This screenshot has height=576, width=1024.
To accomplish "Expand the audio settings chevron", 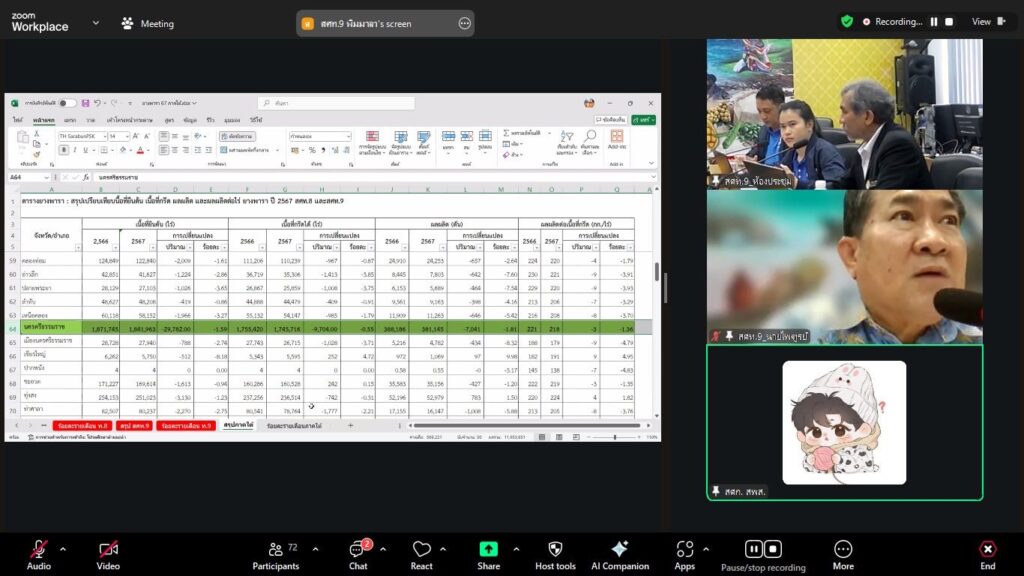I will pyautogui.click(x=63, y=548).
